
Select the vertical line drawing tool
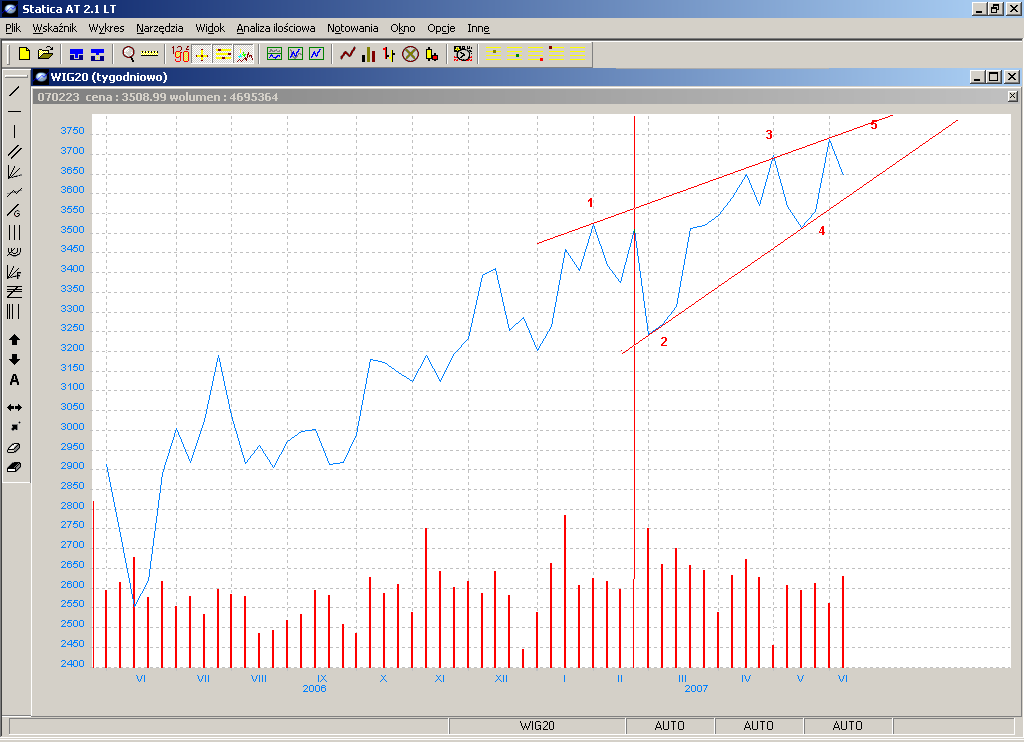coord(14,131)
